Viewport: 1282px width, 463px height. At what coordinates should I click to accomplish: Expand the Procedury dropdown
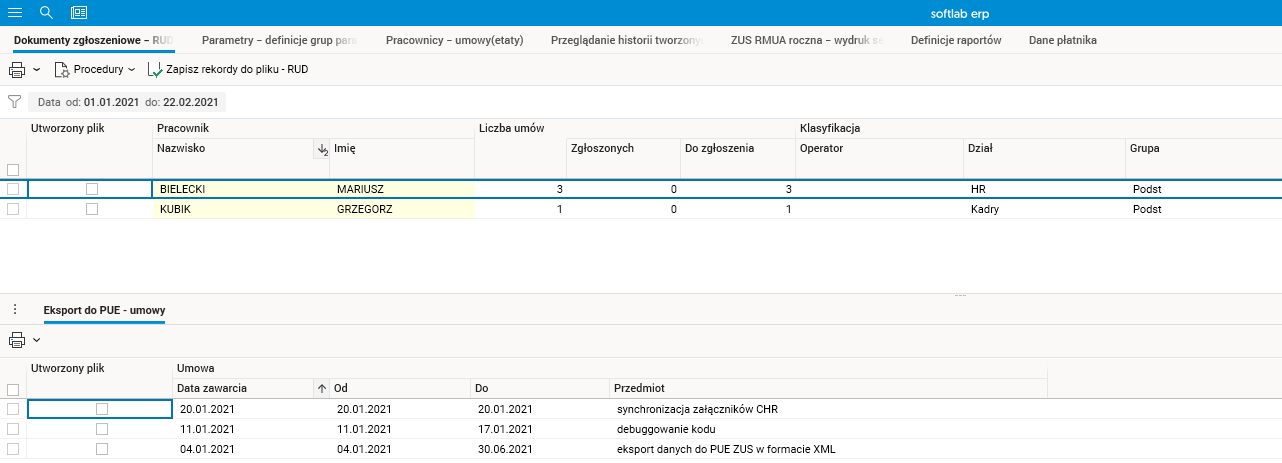click(96, 70)
